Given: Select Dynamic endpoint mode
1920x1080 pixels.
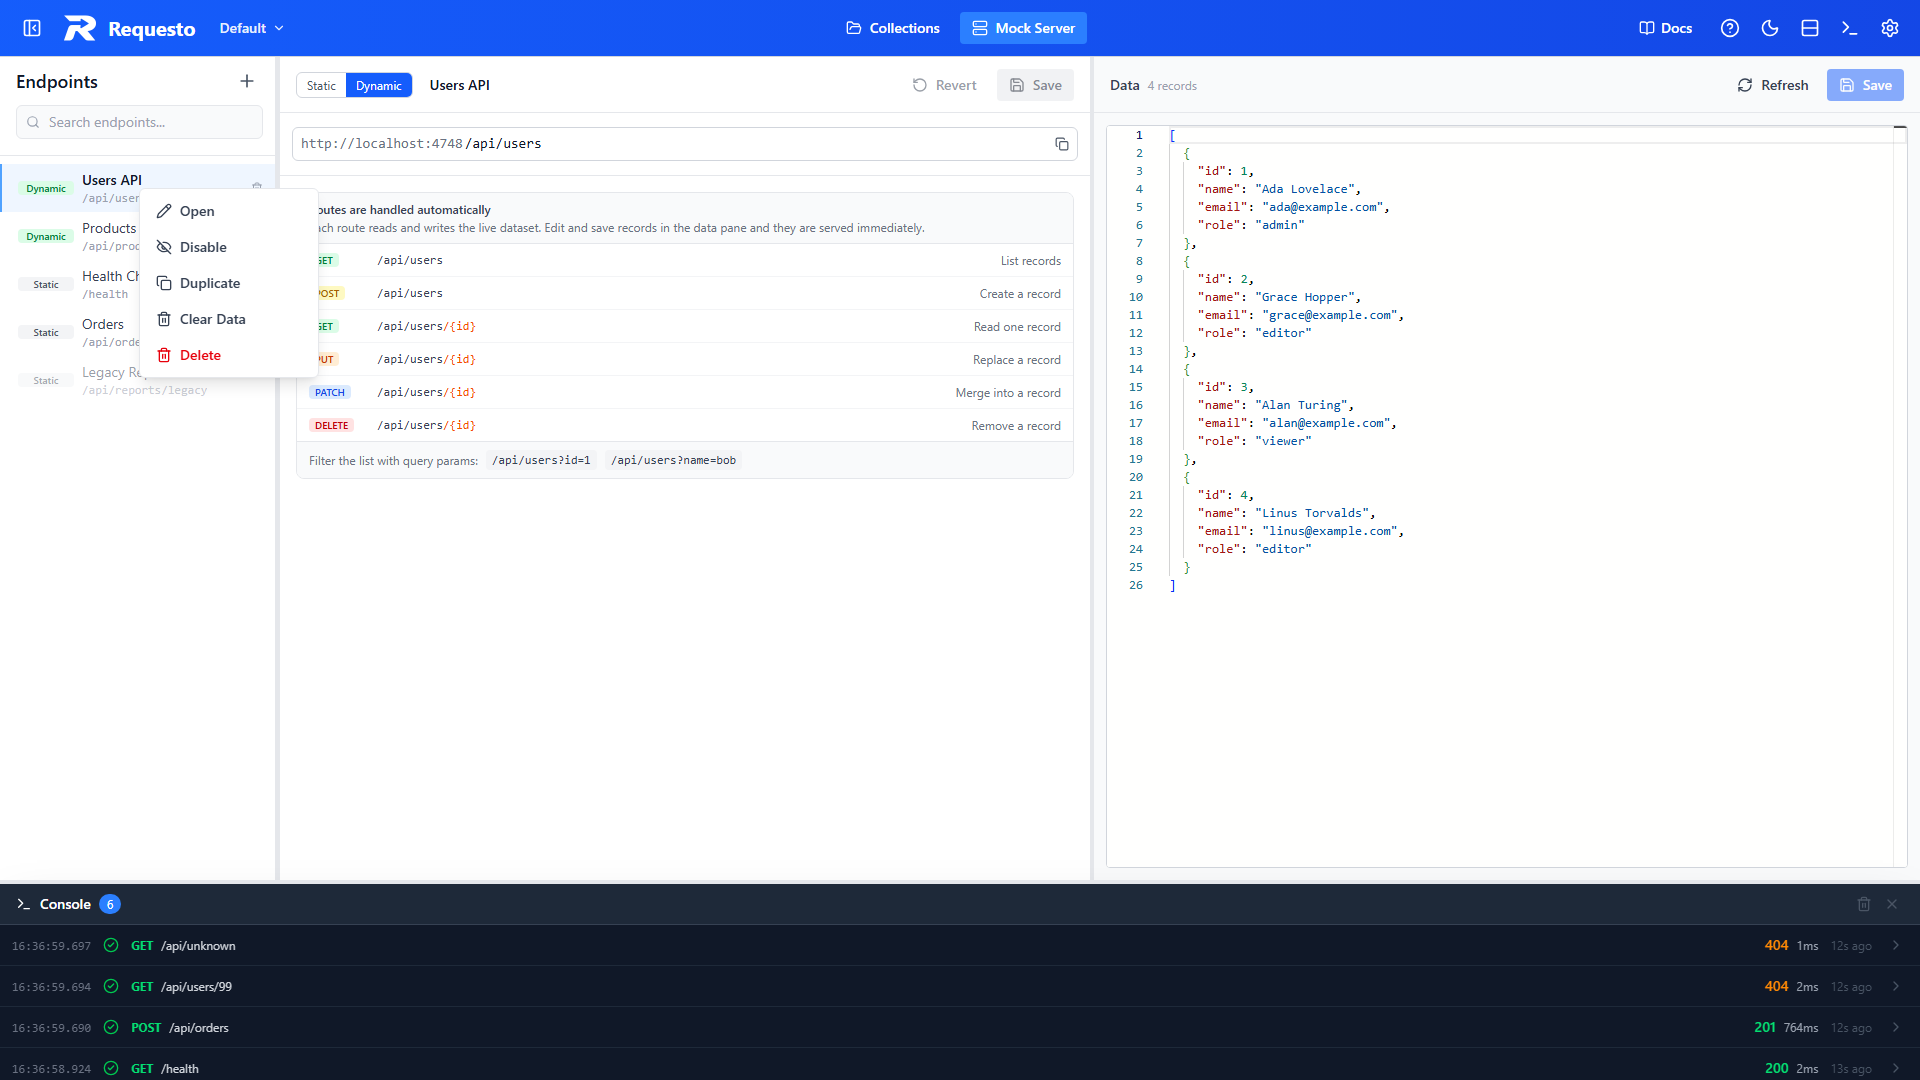Looking at the screenshot, I should click(379, 85).
